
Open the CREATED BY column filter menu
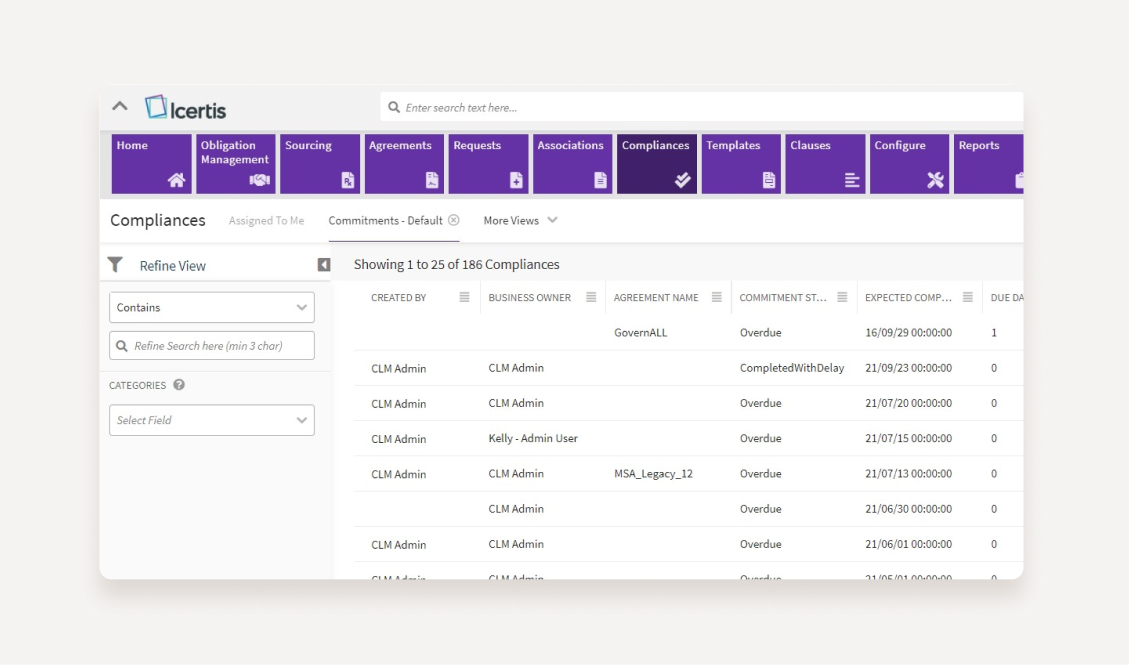466,296
